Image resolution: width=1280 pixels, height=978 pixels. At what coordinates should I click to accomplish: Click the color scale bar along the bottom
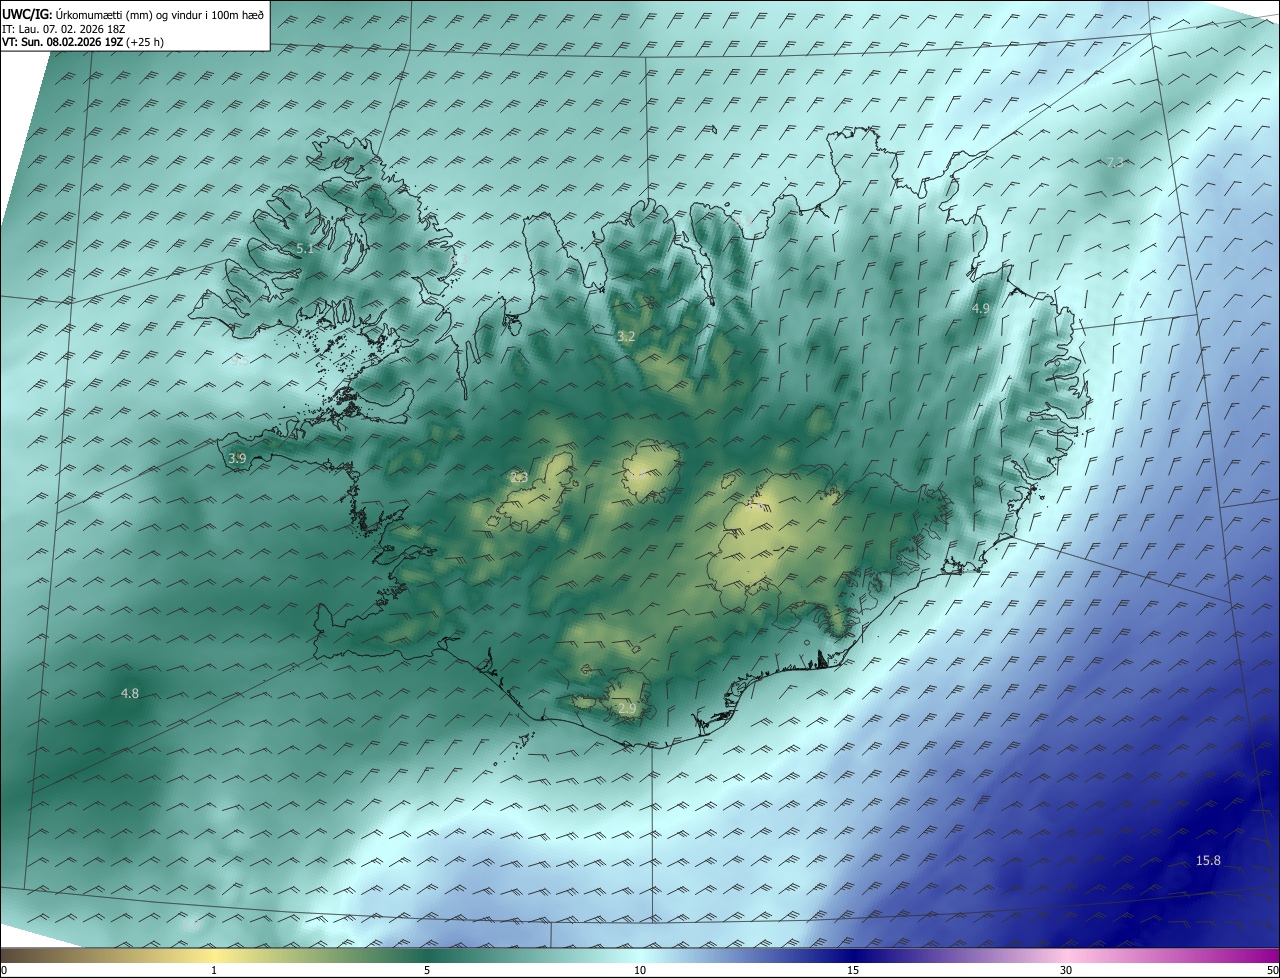pyautogui.click(x=640, y=955)
